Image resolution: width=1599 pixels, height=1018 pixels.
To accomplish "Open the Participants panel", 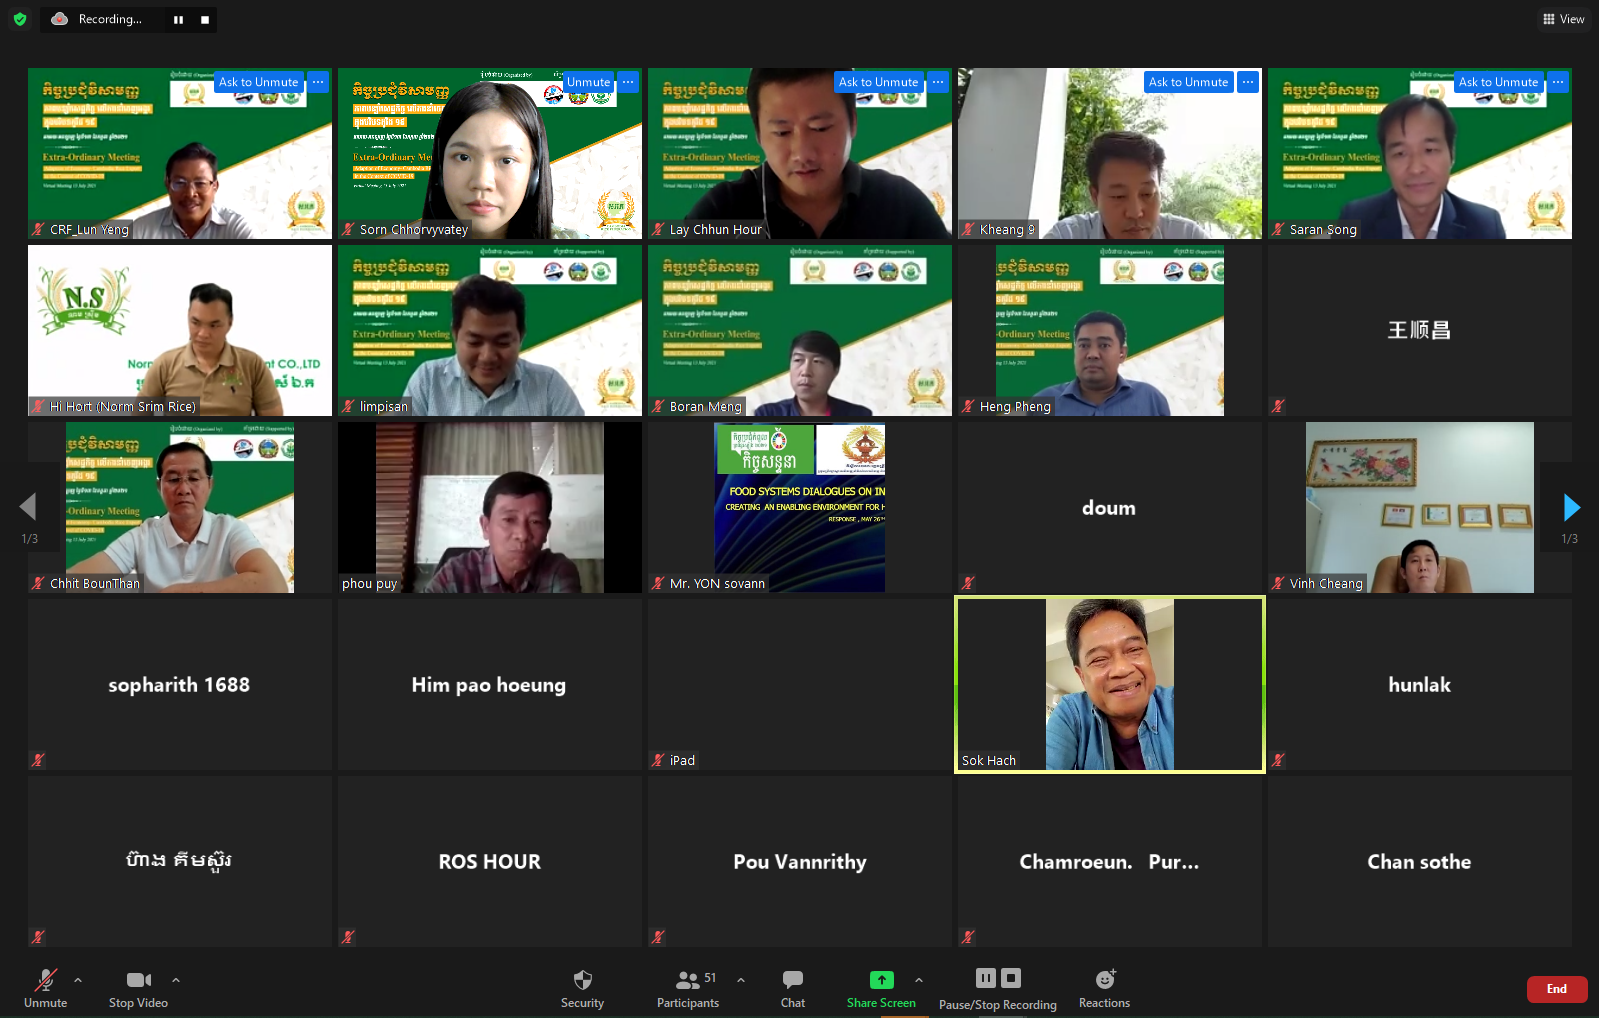I will point(688,988).
